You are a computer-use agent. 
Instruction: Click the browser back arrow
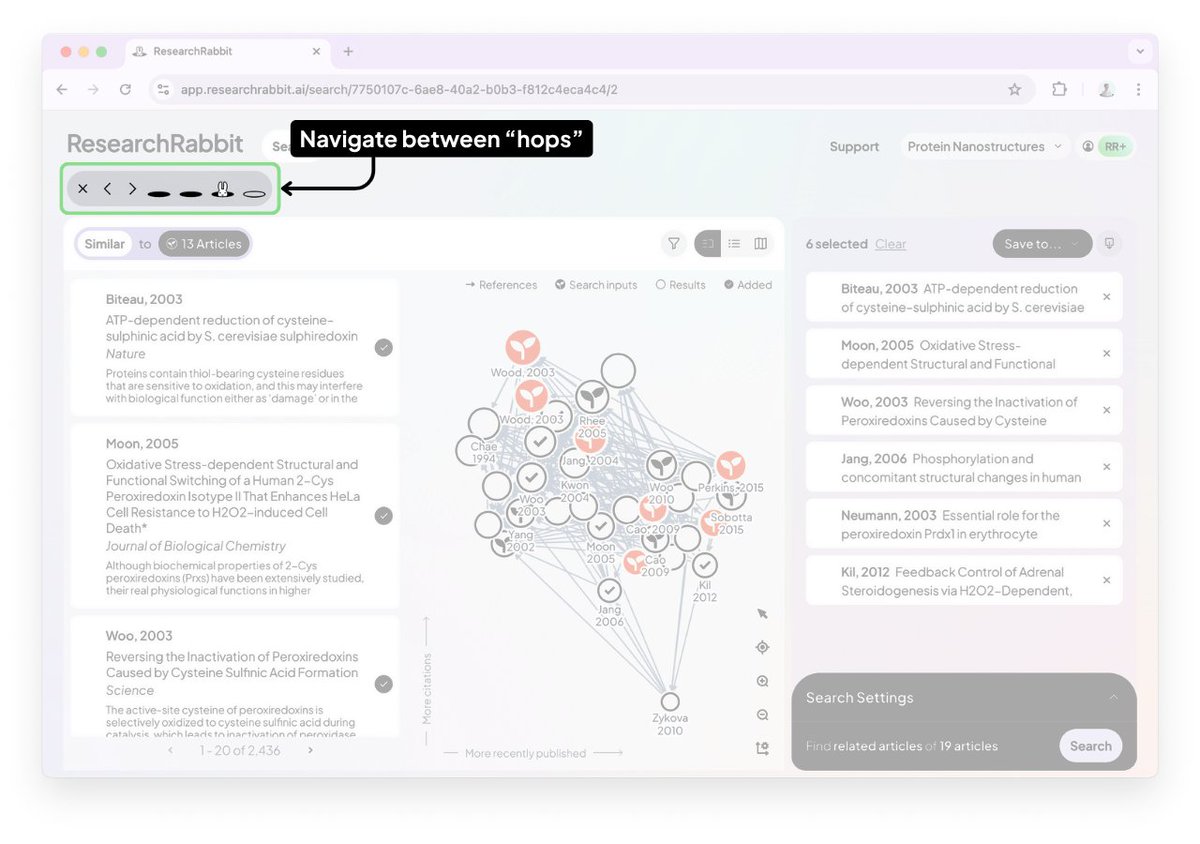pos(62,89)
